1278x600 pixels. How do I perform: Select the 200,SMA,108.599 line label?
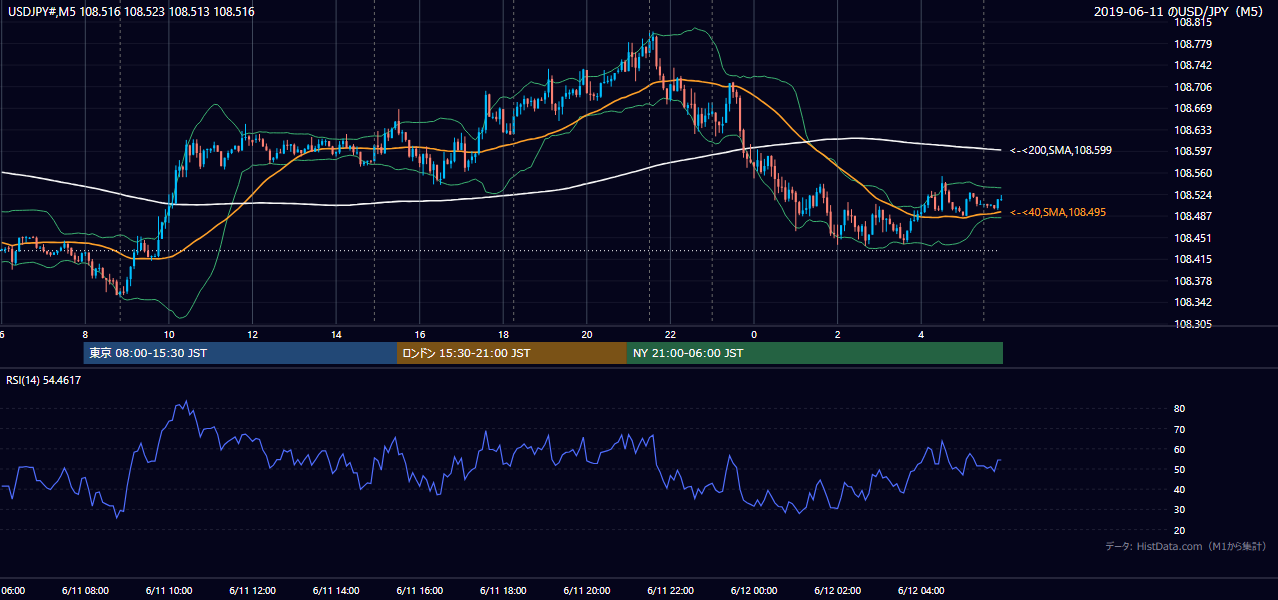coord(1061,150)
